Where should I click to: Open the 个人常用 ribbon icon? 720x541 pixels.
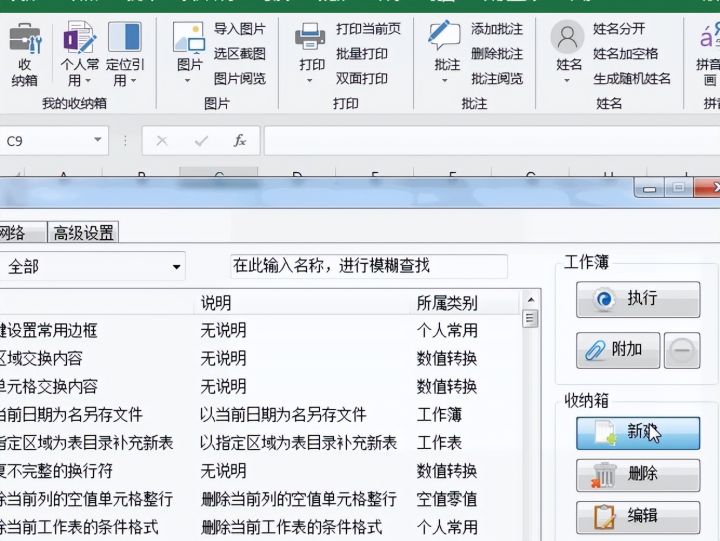click(80, 37)
